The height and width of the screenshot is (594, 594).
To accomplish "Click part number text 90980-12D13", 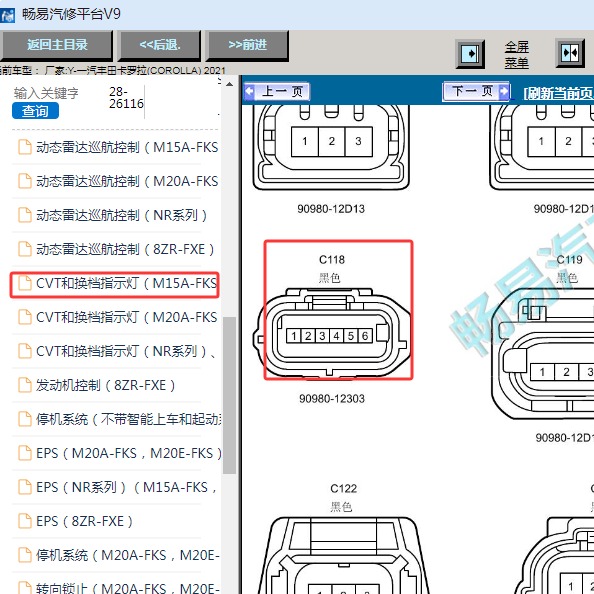I will pos(331,209).
